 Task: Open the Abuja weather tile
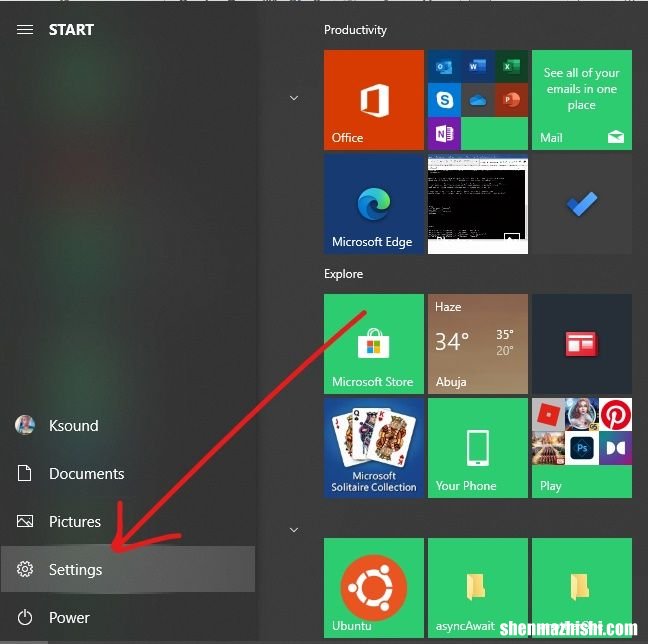(477, 344)
